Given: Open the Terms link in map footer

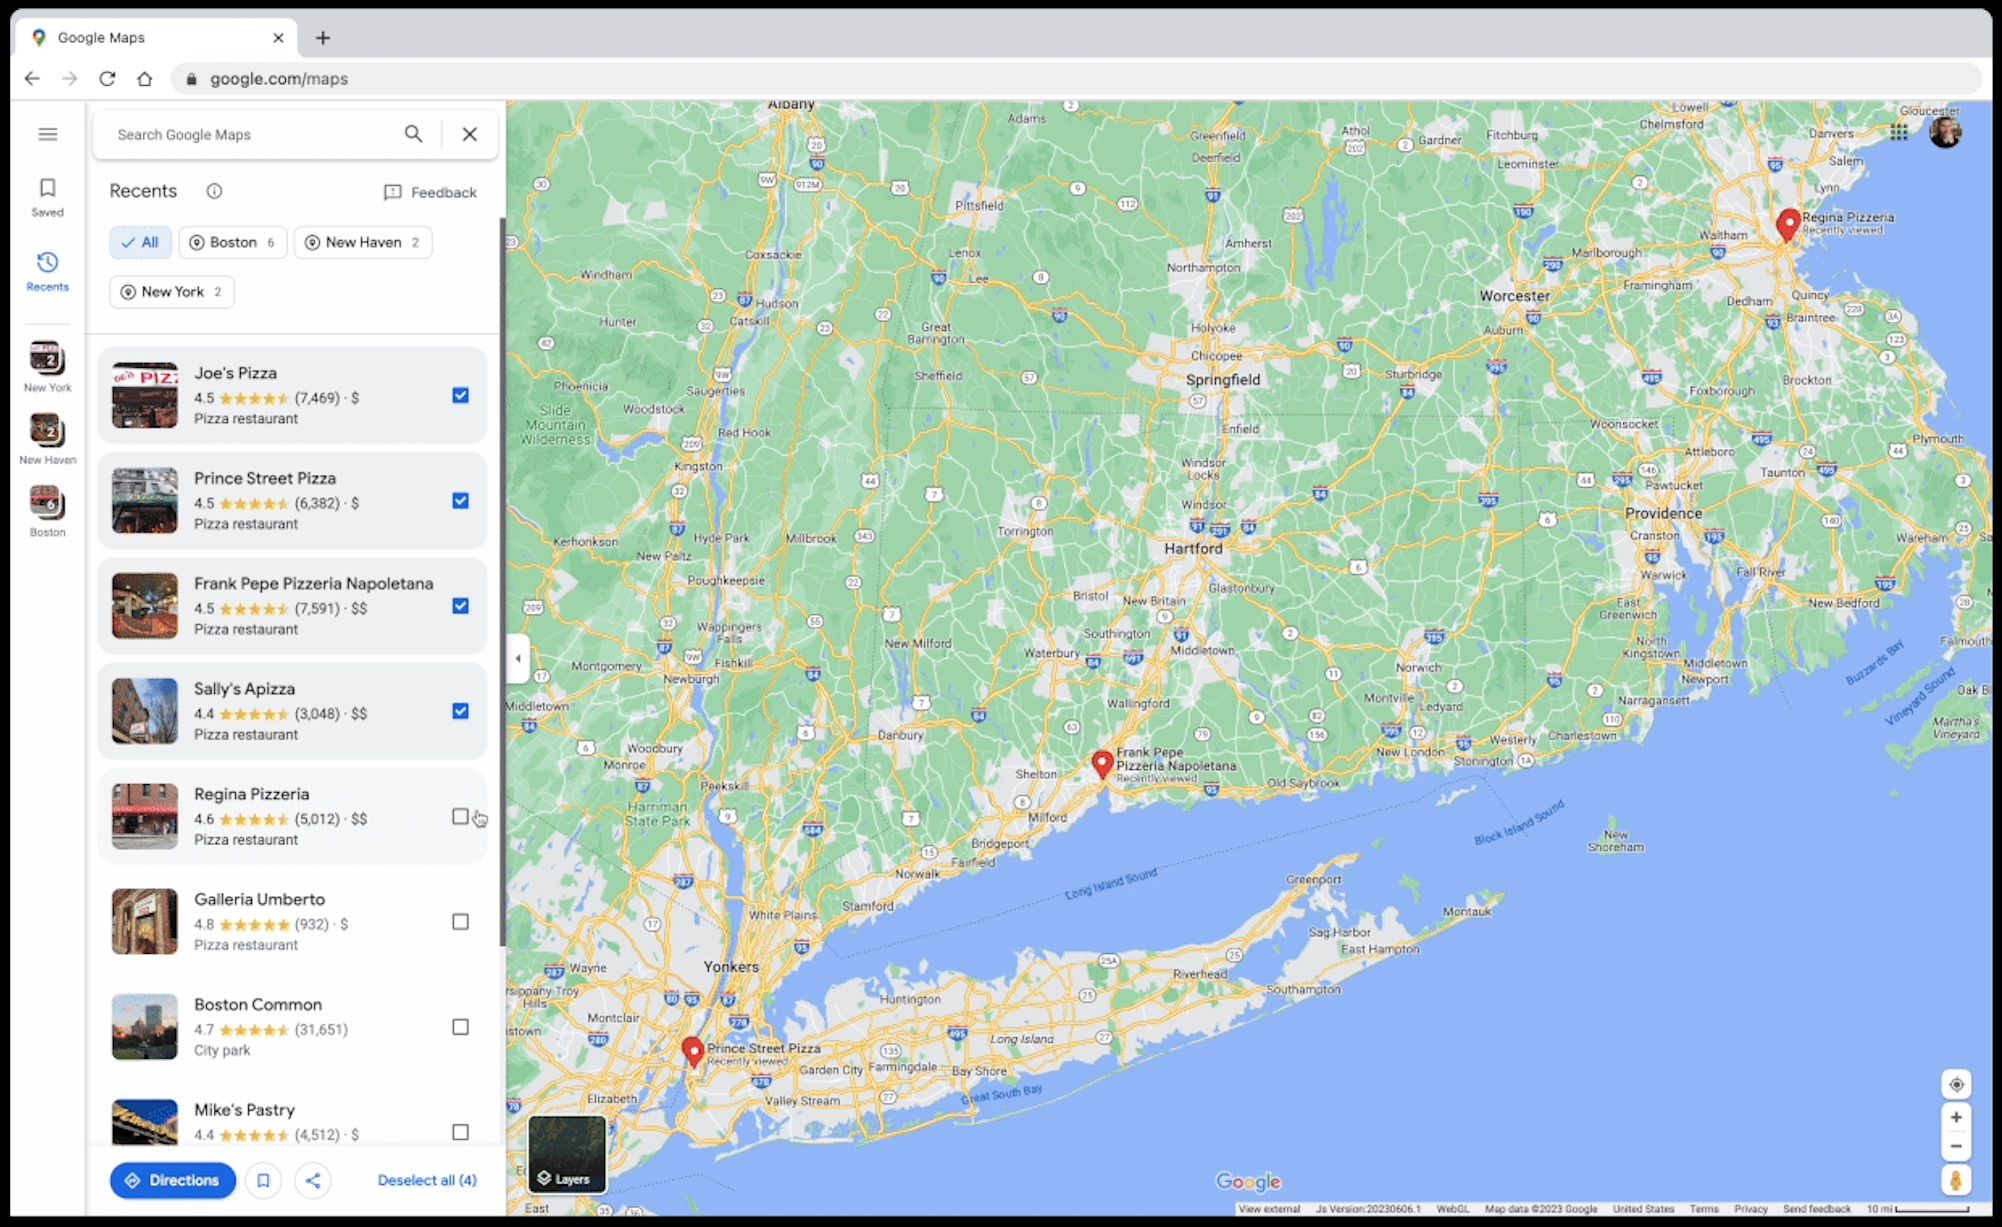Looking at the screenshot, I should [1704, 1209].
